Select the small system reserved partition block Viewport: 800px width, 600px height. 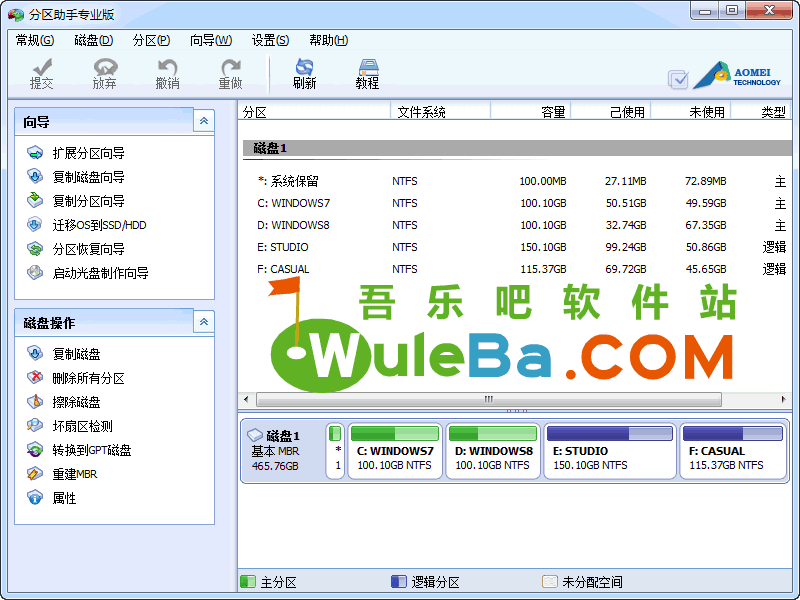tap(335, 451)
